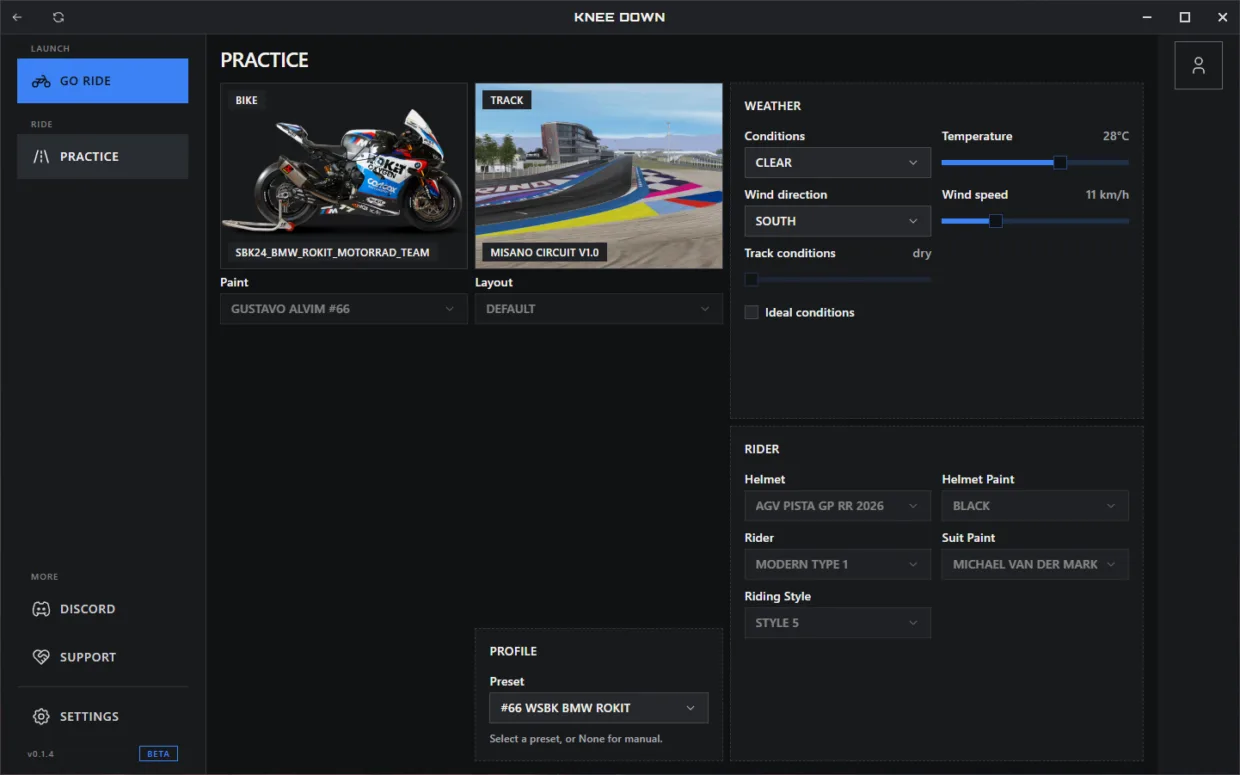Click the BMW bike thumbnail
This screenshot has height=775, width=1240.
click(x=344, y=176)
